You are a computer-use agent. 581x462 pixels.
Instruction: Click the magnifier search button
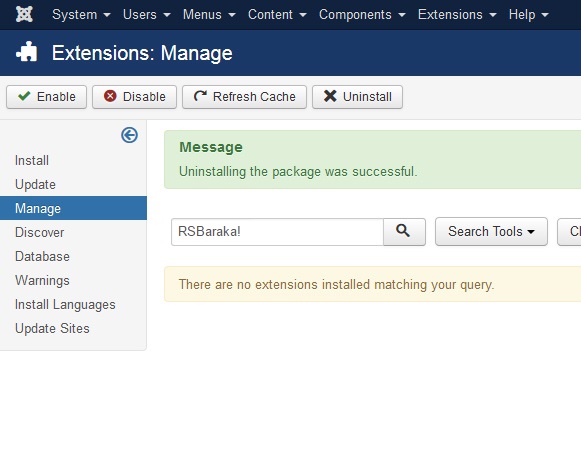[x=404, y=232]
